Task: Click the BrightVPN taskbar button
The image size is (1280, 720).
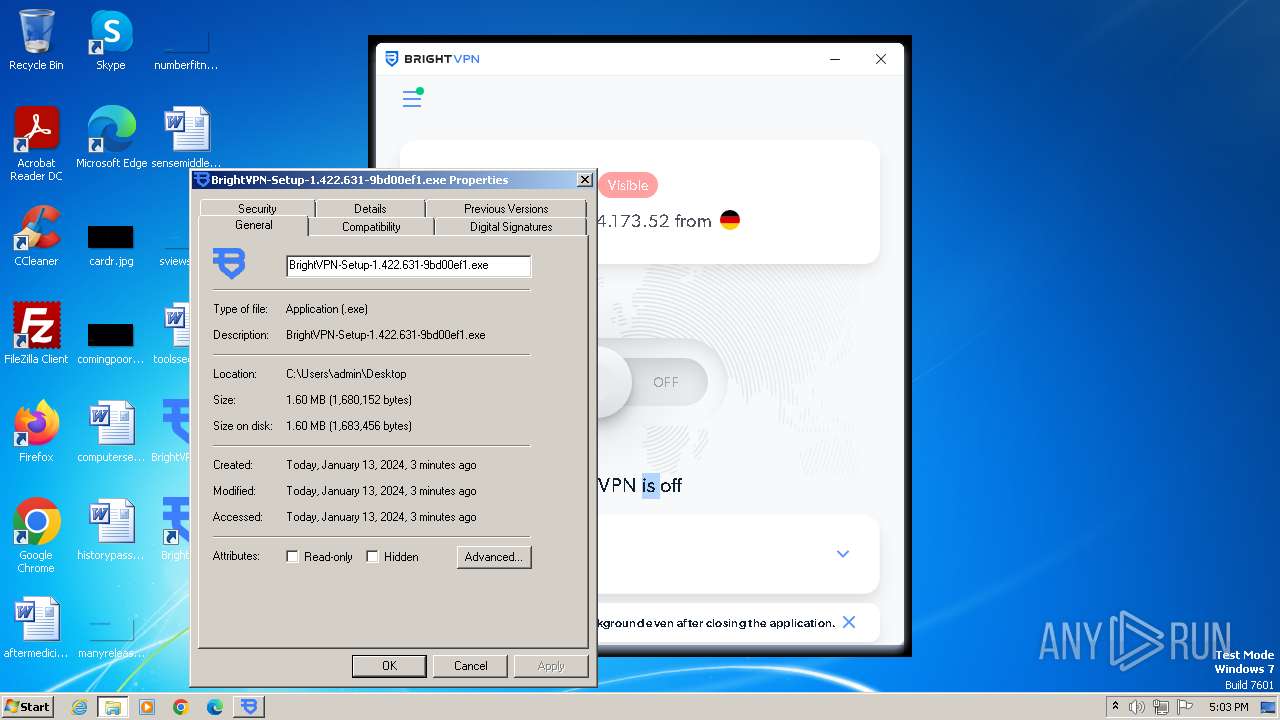Action: pos(249,707)
